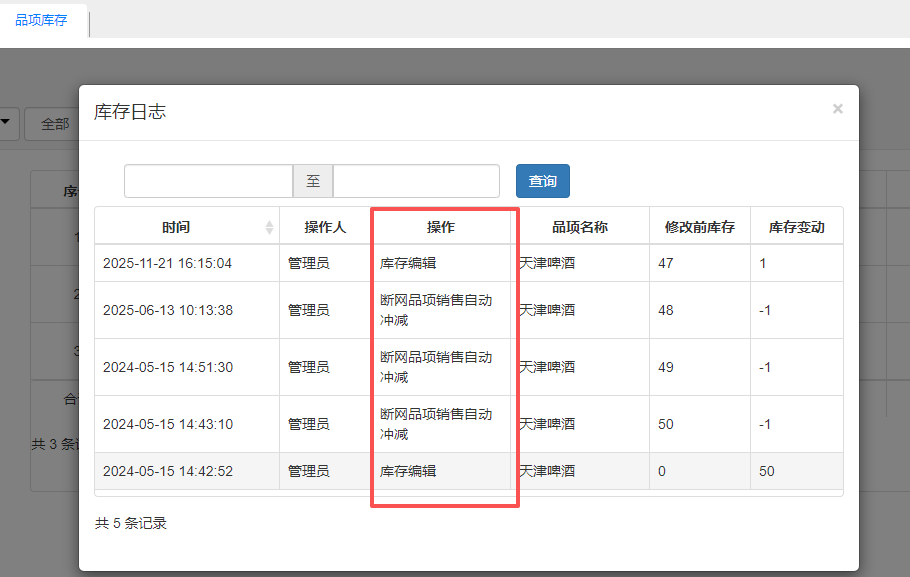Click the 至 separator between date fields
Image resolution: width=910 pixels, height=577 pixels.
313,181
